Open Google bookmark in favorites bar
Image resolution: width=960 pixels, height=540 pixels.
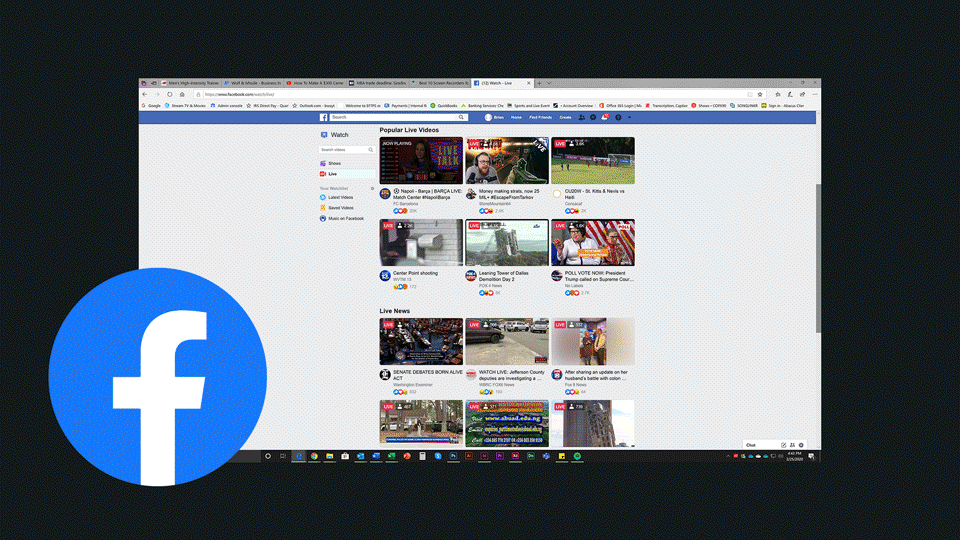151,106
